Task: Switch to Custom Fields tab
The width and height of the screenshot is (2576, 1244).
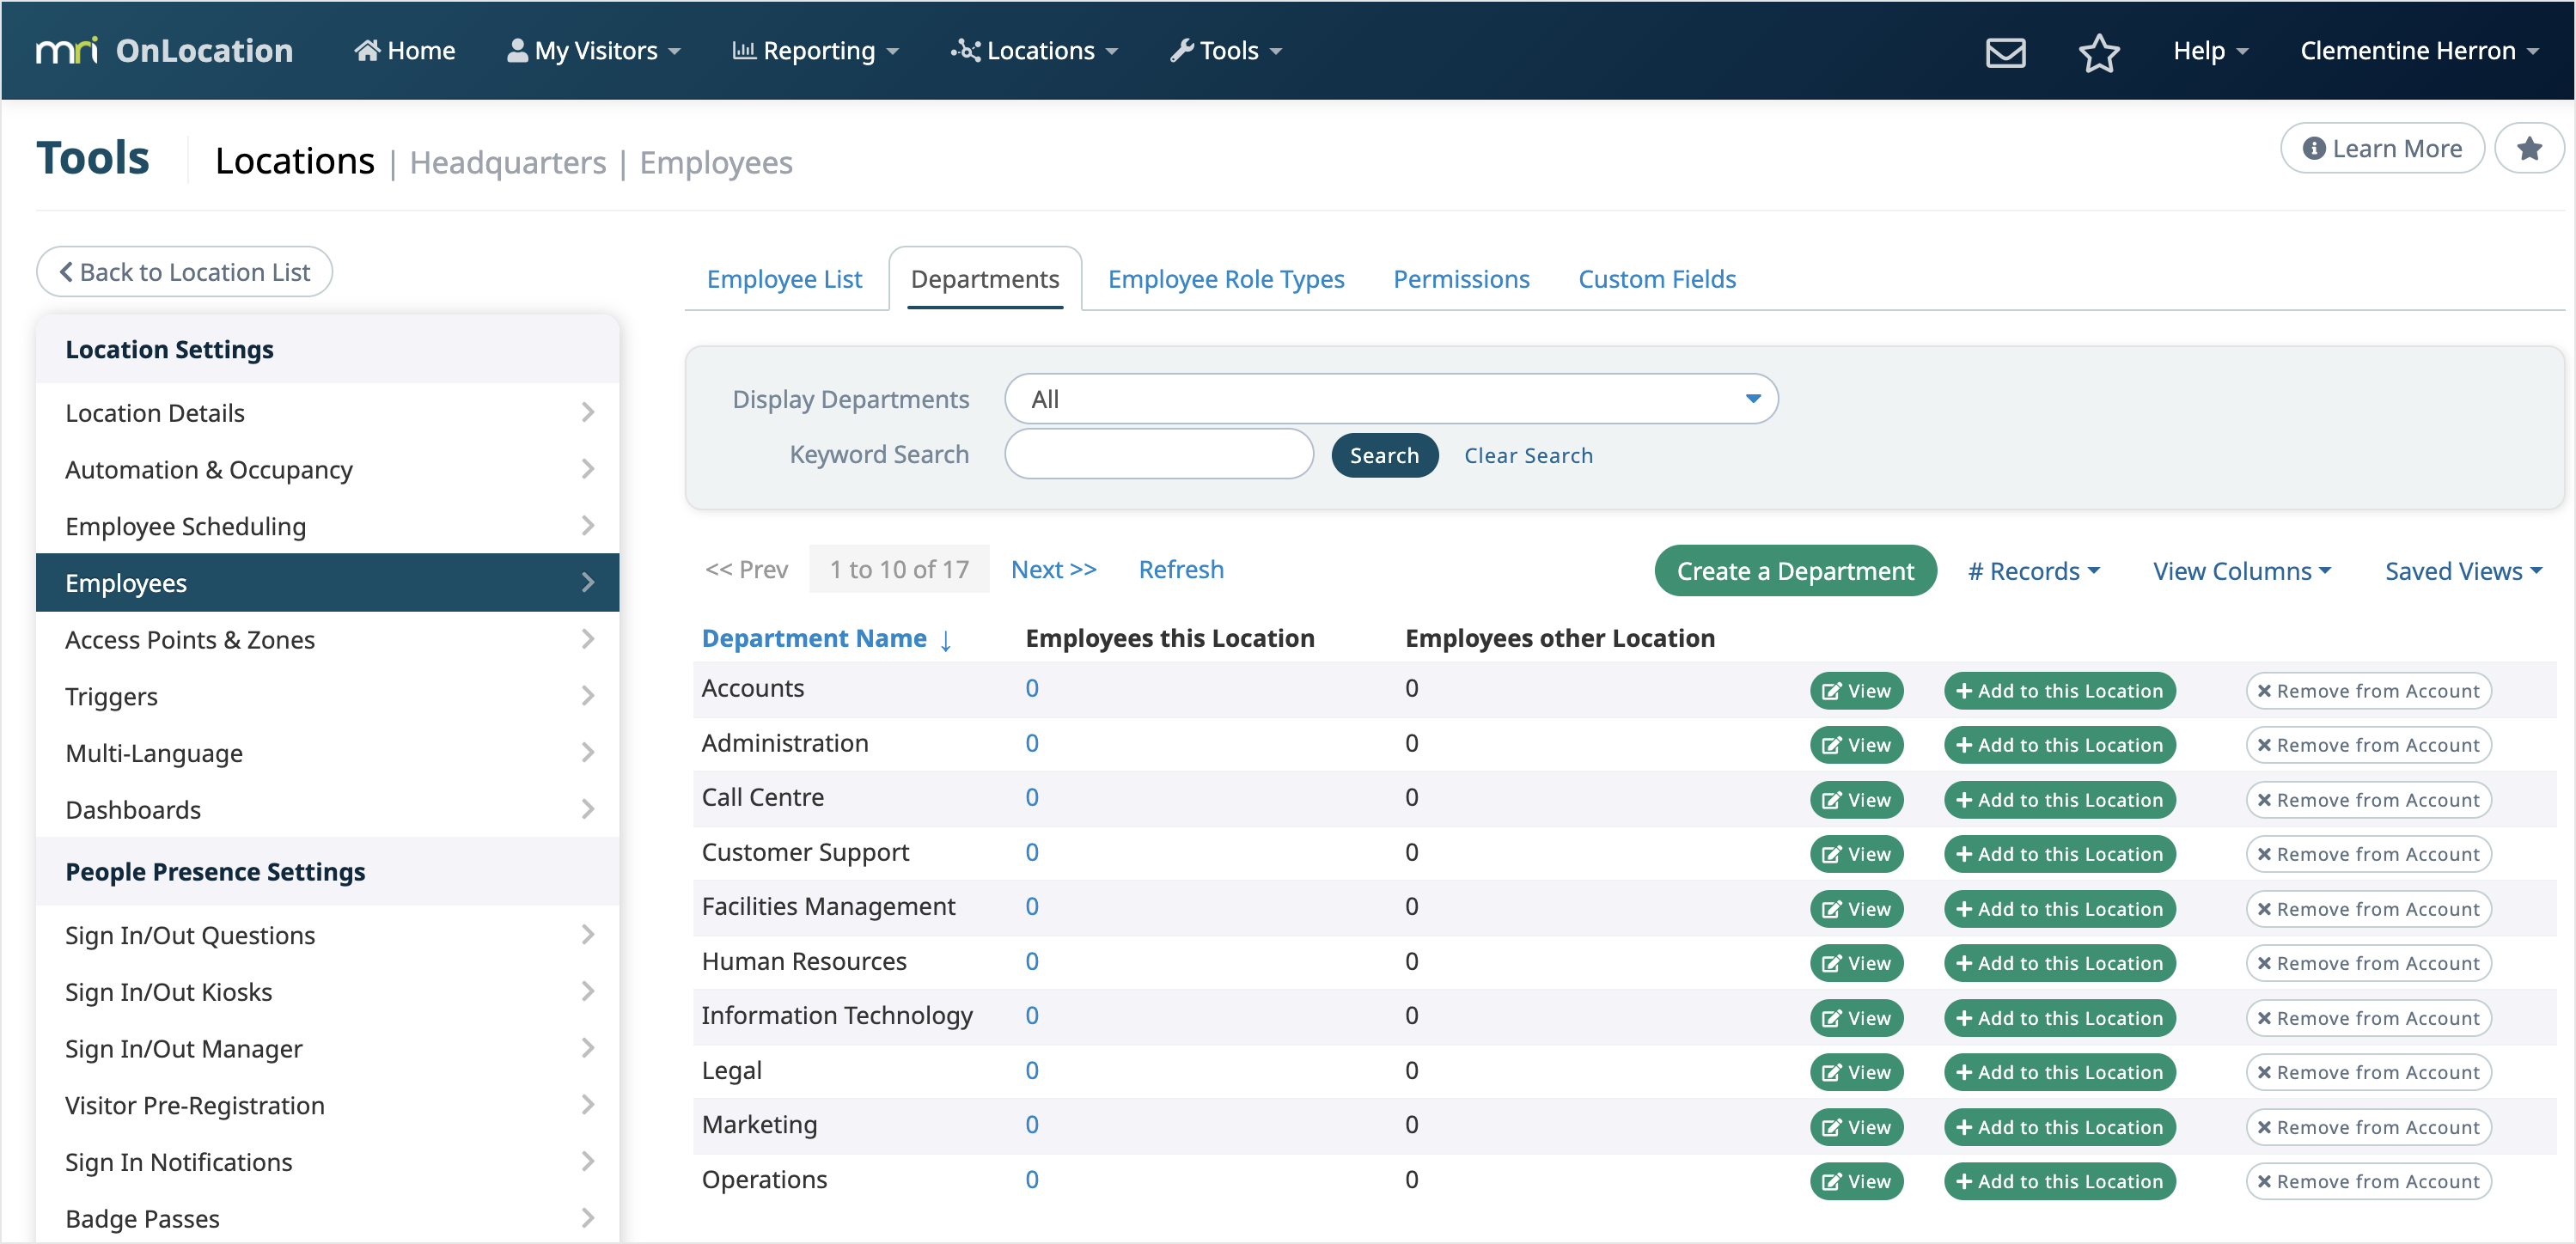Action: click(x=1657, y=279)
